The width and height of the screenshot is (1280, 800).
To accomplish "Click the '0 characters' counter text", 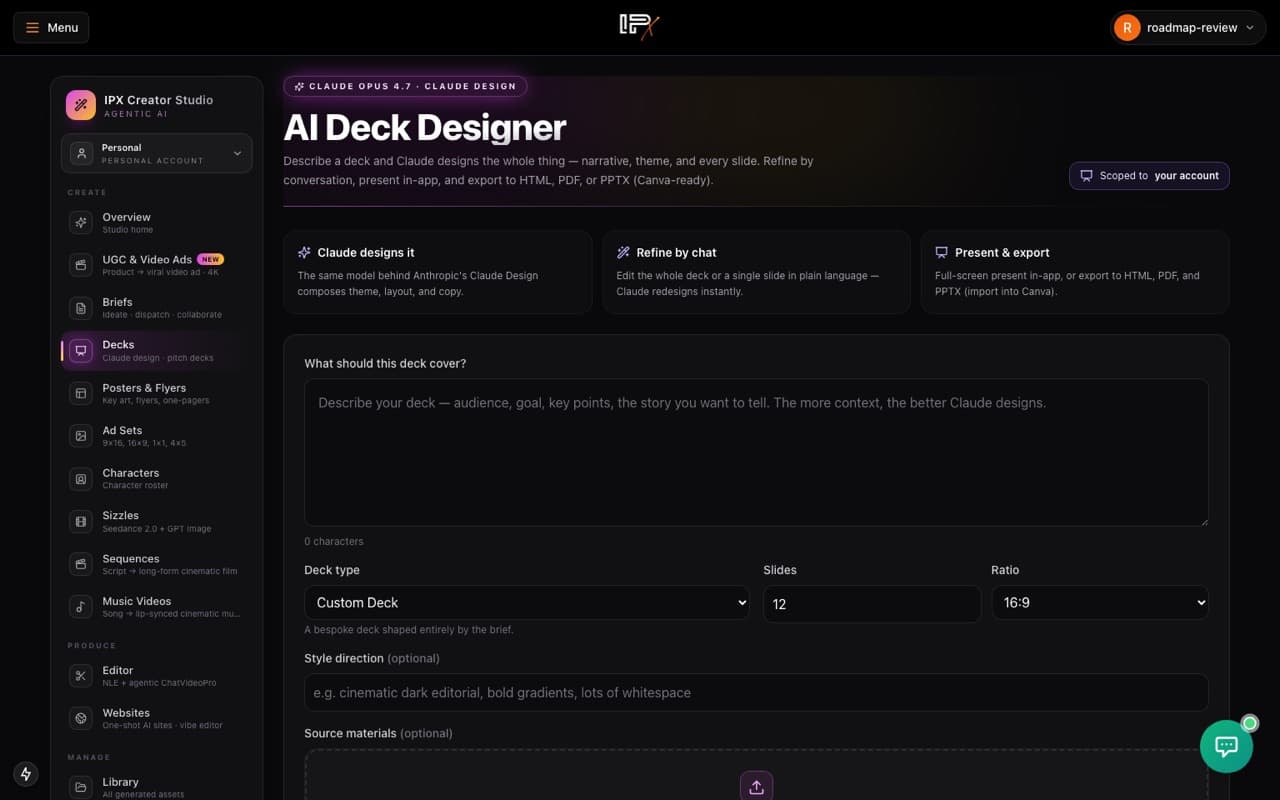I will click(x=334, y=541).
